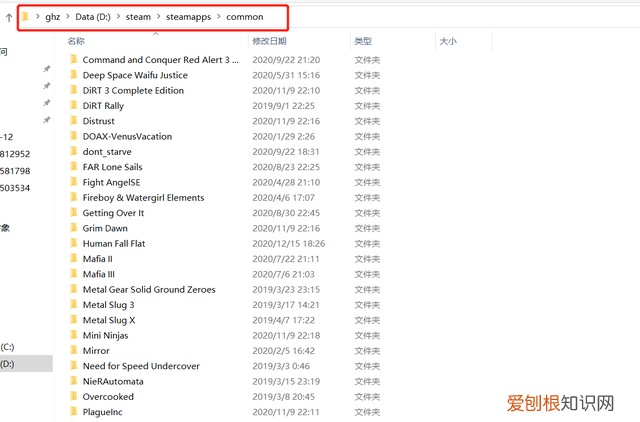
Task: Click the folder icon next to Grim Dawn
Action: click(x=73, y=228)
